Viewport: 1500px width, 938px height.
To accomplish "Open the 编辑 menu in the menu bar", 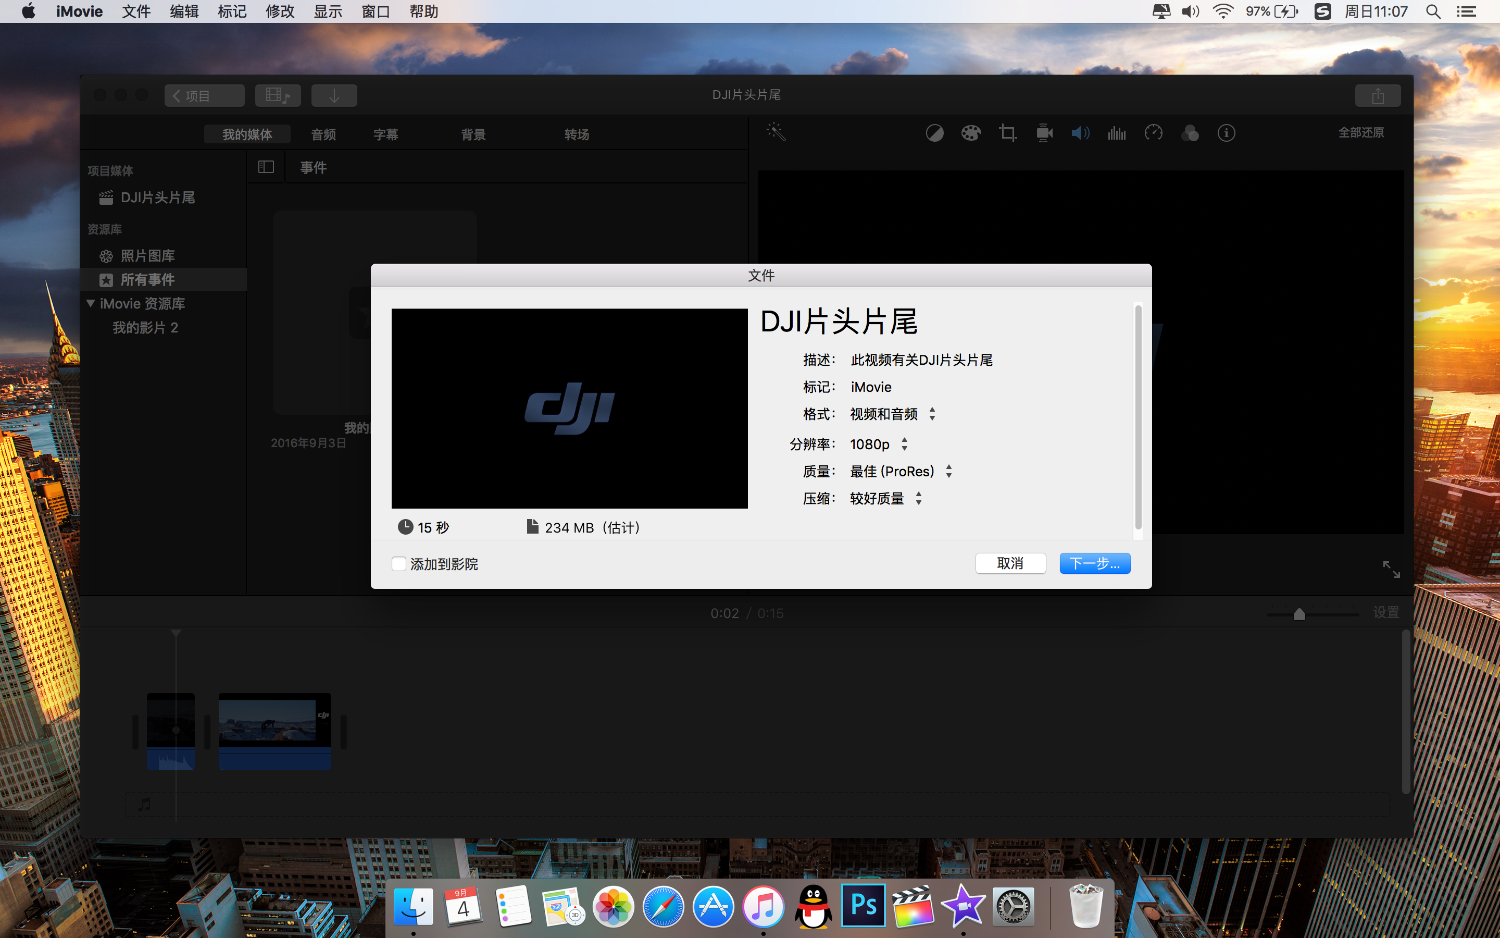I will pyautogui.click(x=184, y=12).
